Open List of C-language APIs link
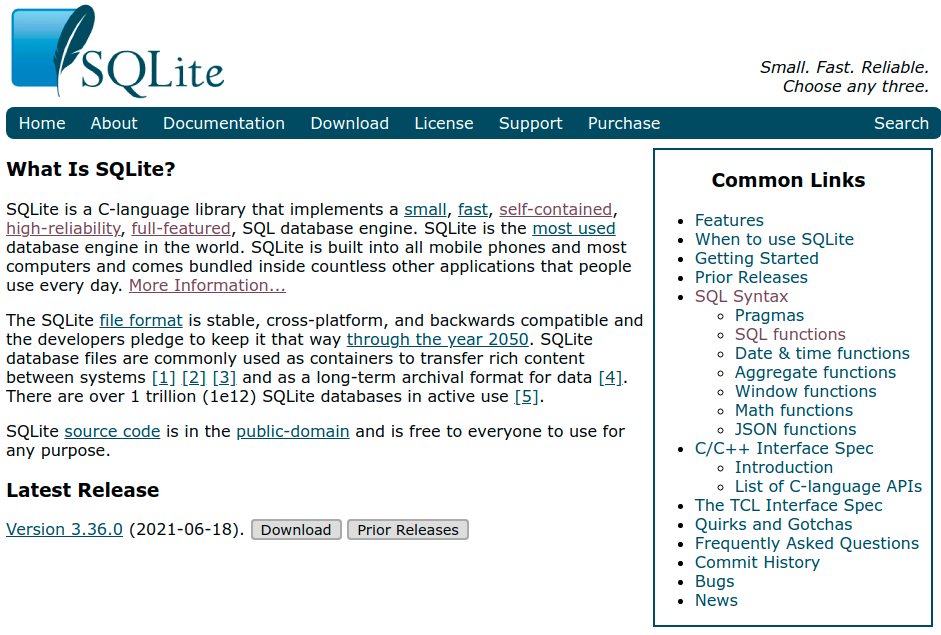Image resolution: width=941 pixels, height=635 pixels. [828, 487]
